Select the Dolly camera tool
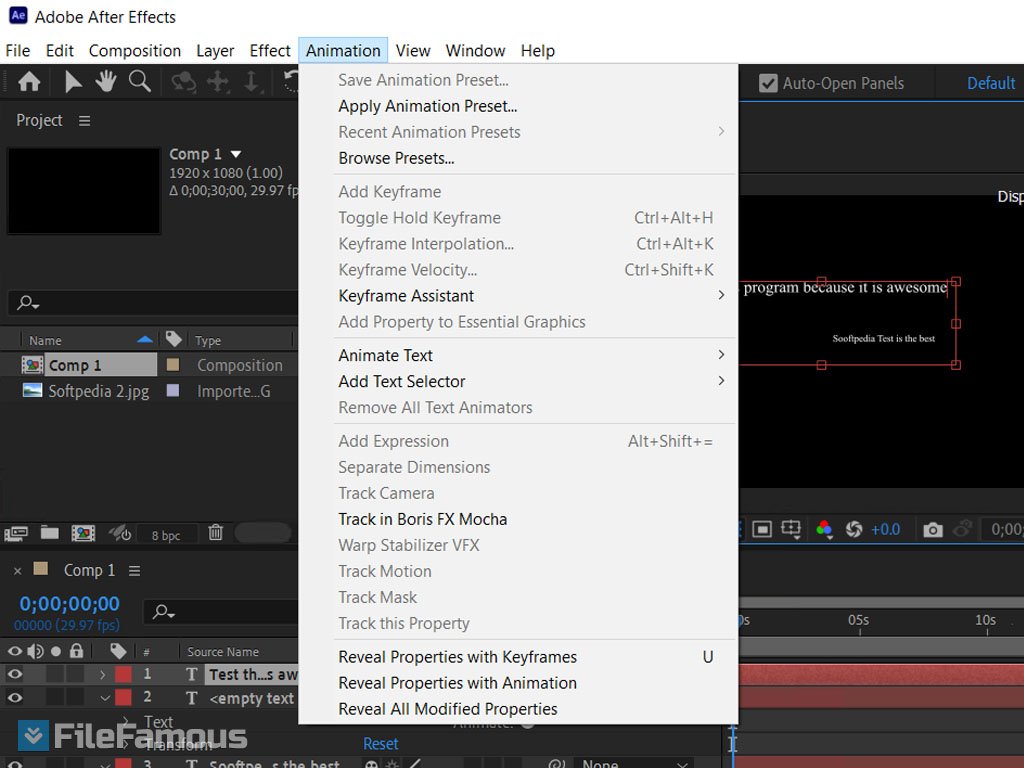The width and height of the screenshot is (1024, 768). (251, 82)
